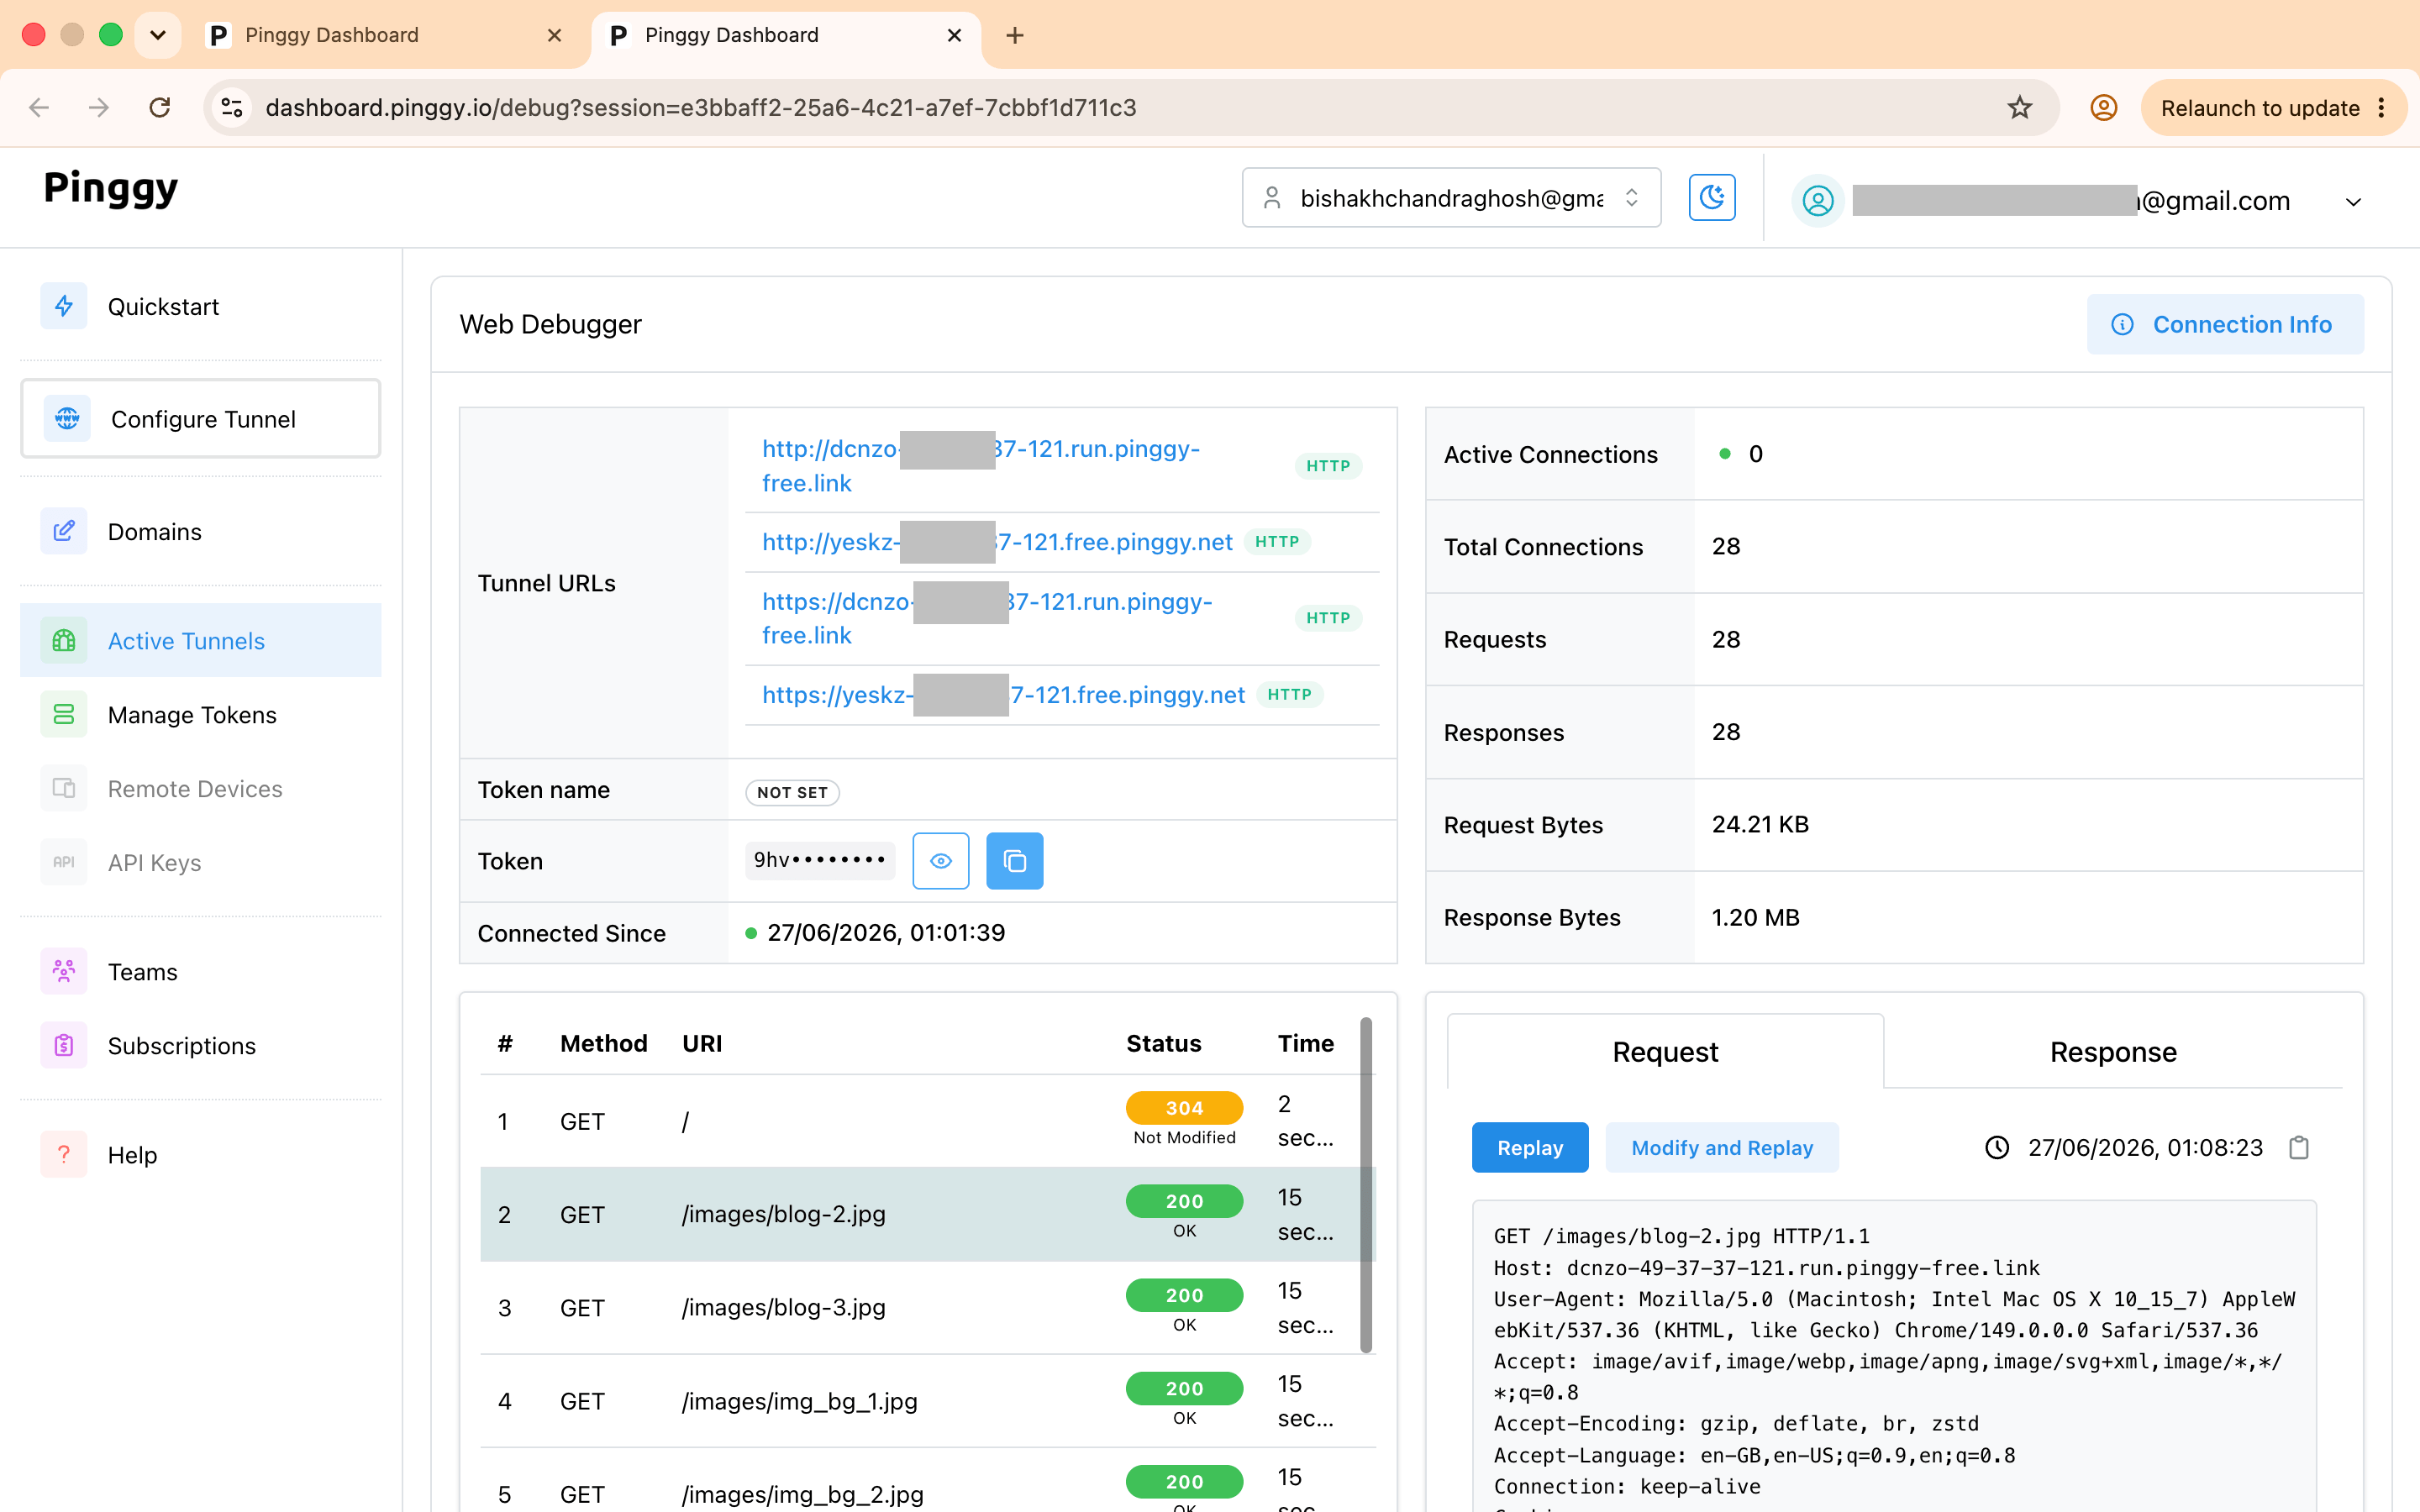Click the Status column header
This screenshot has height=1512, width=2420.
click(1163, 1043)
